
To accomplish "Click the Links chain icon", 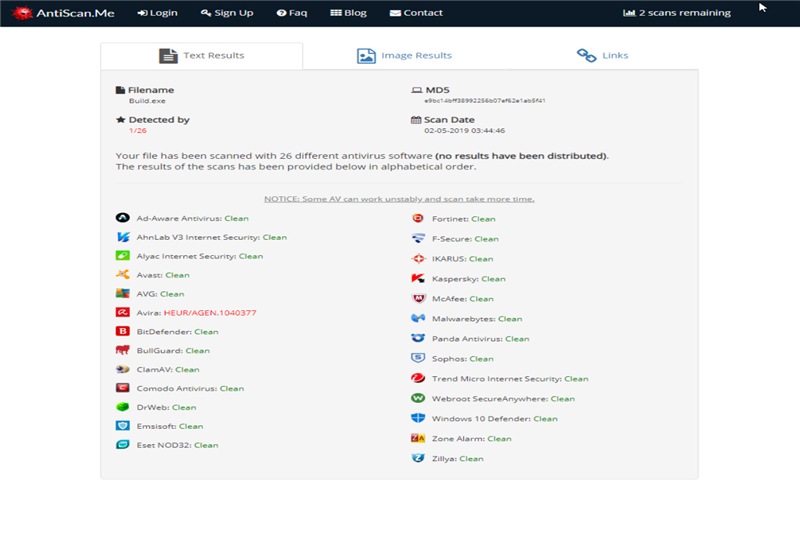I will 586,55.
